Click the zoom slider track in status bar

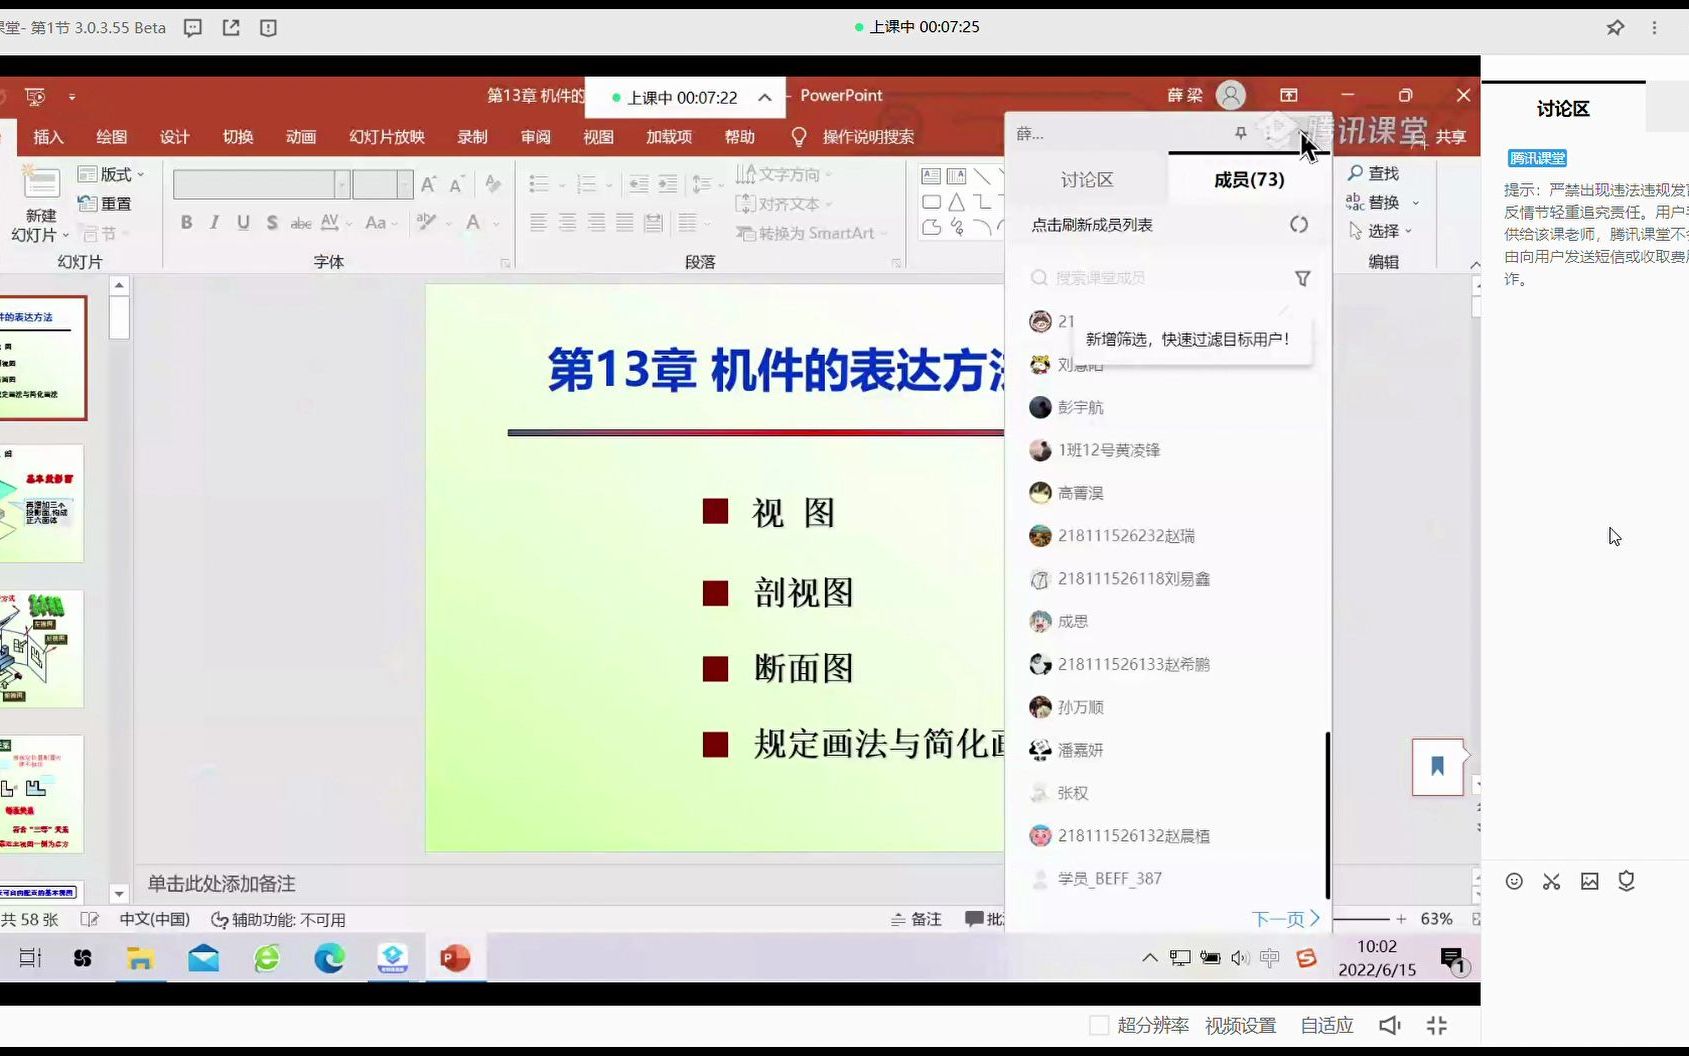click(1362, 919)
